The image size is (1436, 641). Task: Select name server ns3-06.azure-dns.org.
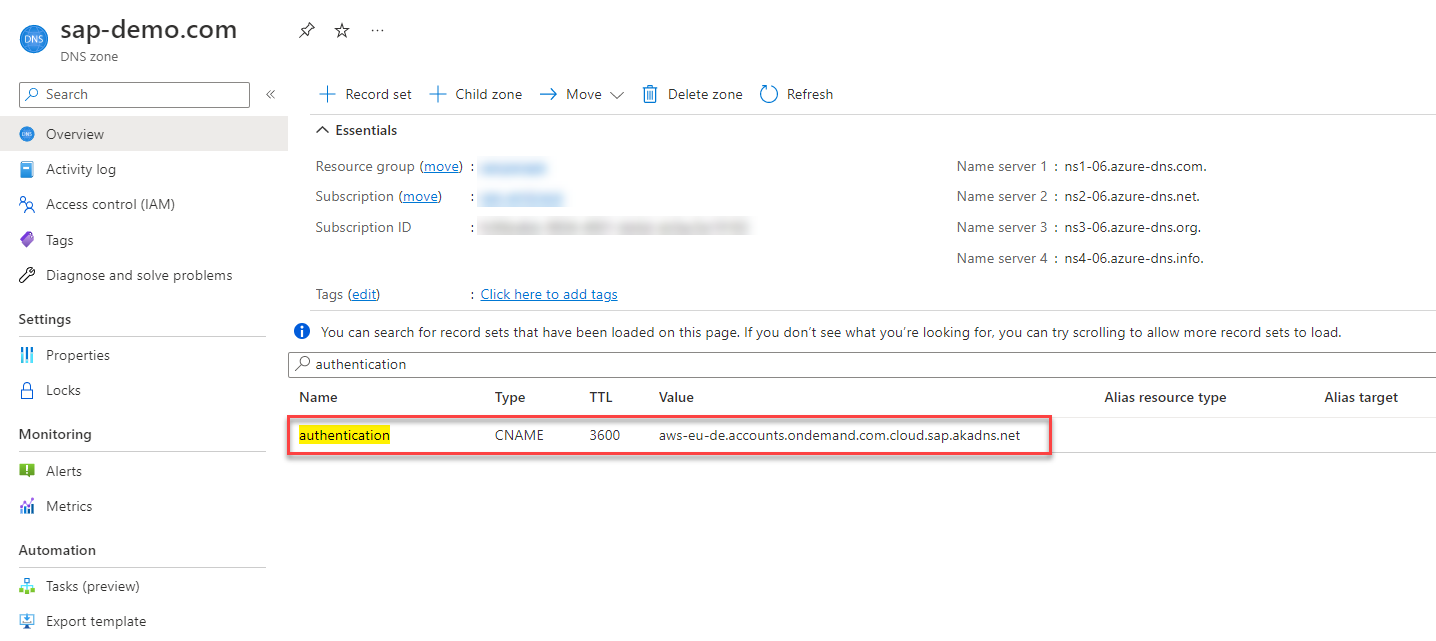tap(1132, 227)
